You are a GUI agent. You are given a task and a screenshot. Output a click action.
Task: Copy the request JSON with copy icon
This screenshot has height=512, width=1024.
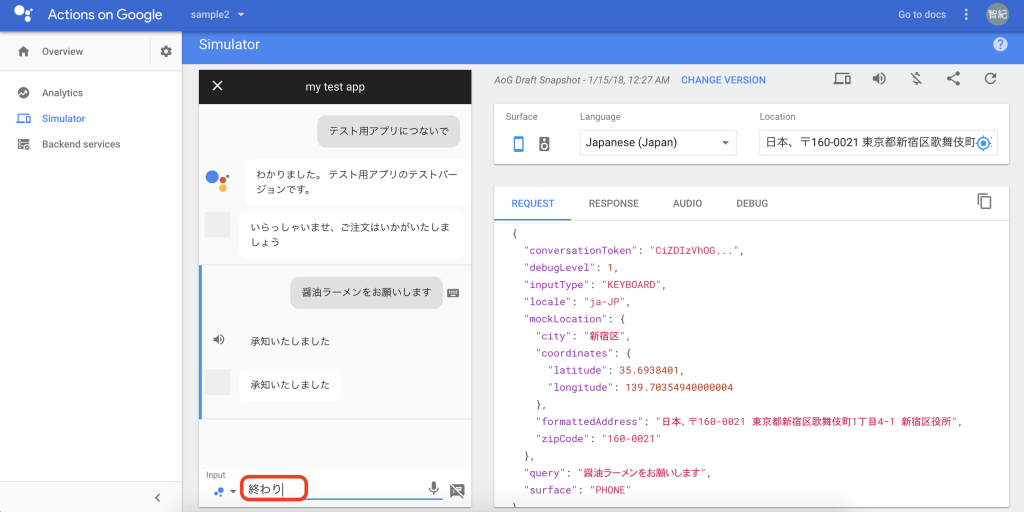(984, 201)
